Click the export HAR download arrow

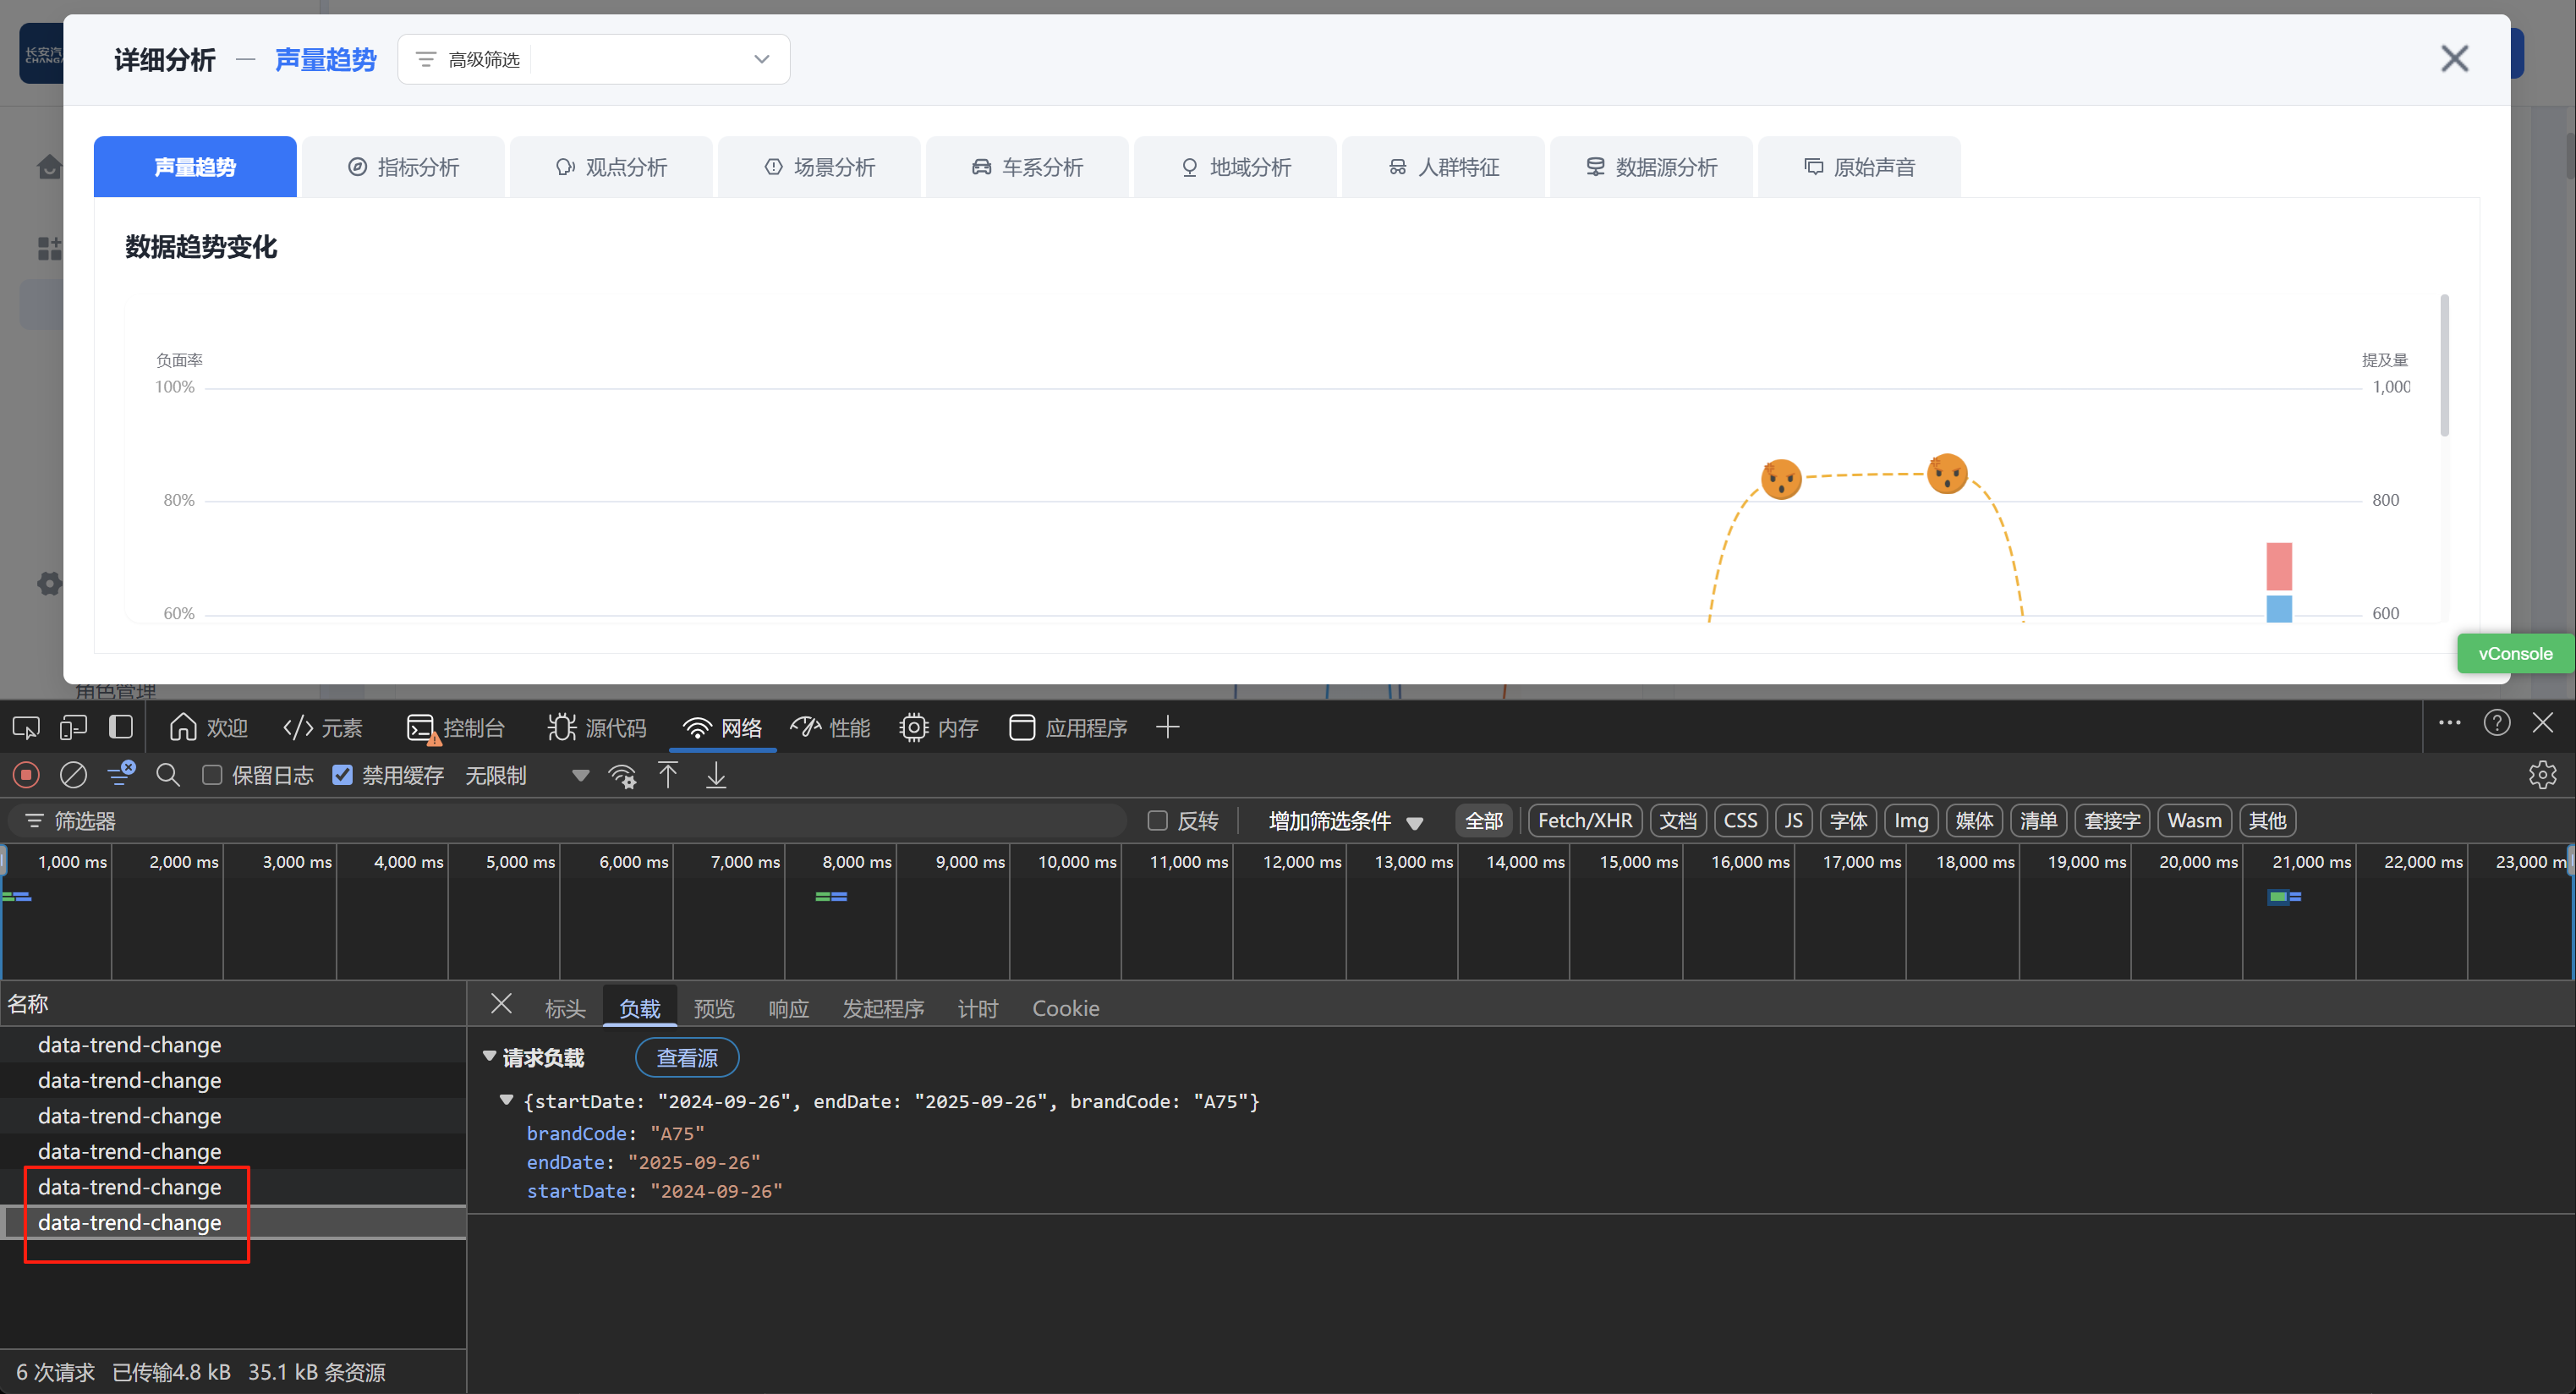pyautogui.click(x=716, y=775)
